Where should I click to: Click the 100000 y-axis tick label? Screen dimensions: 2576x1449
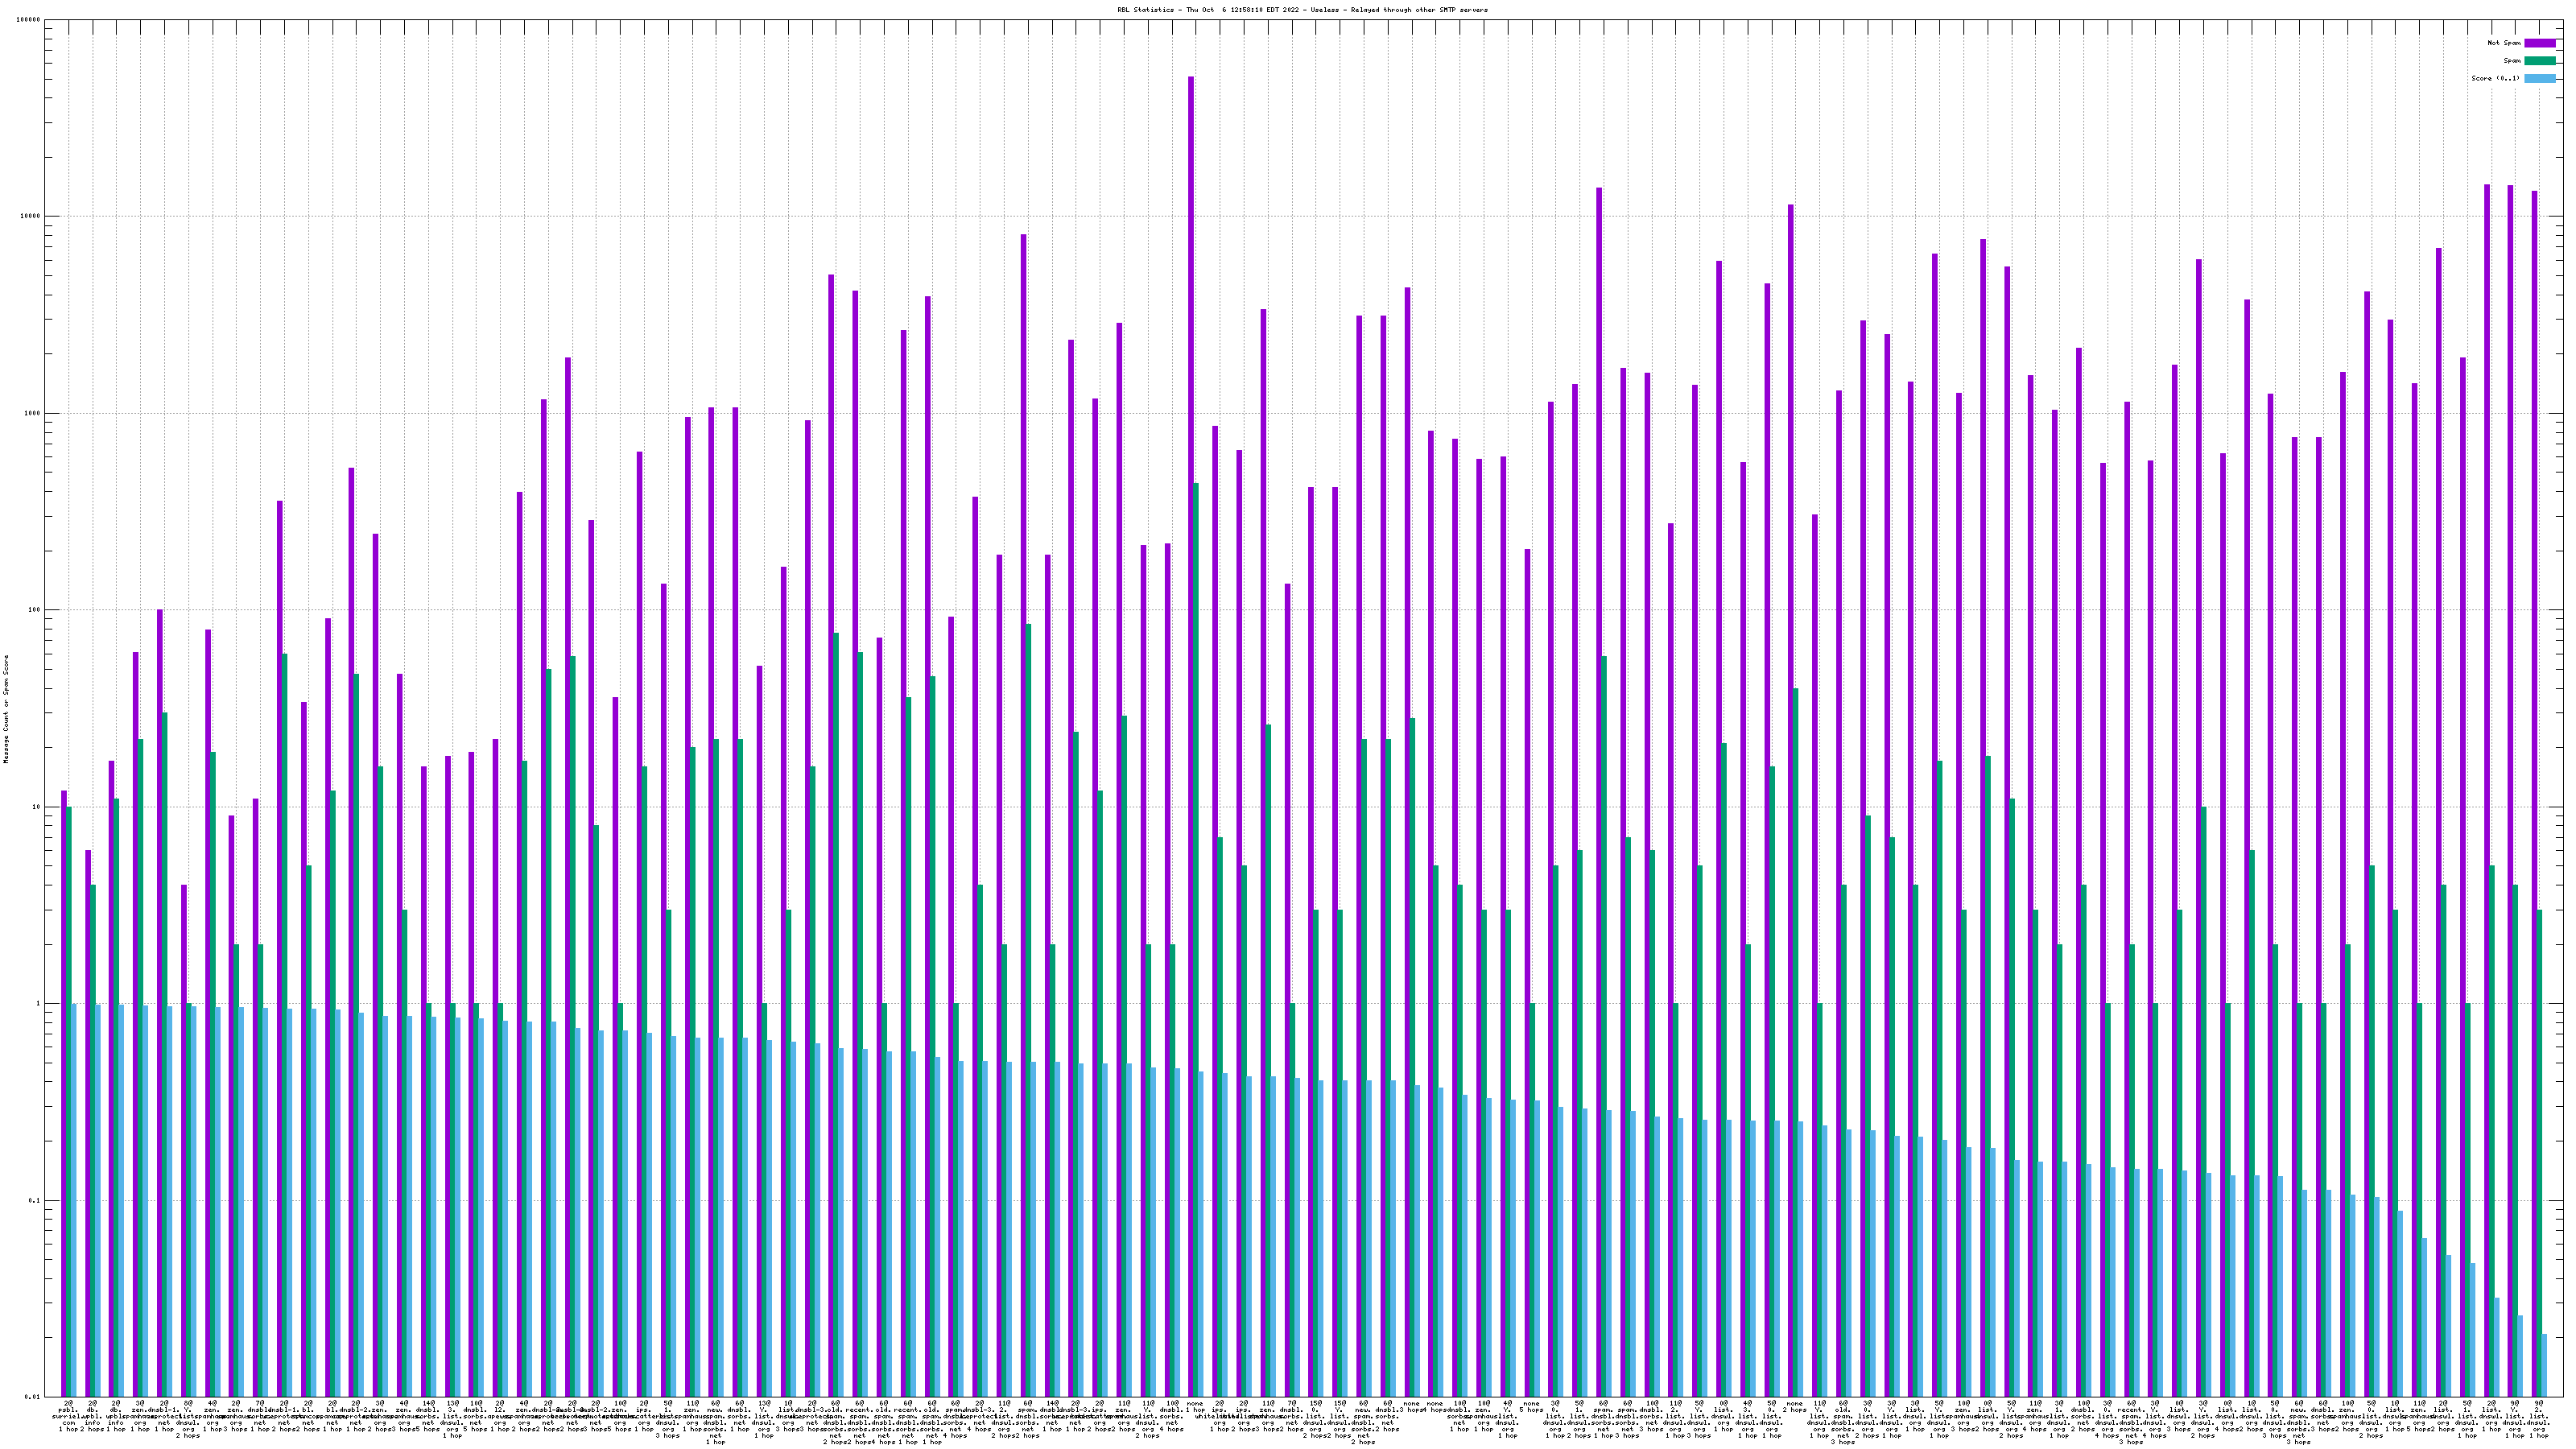tap(29, 20)
